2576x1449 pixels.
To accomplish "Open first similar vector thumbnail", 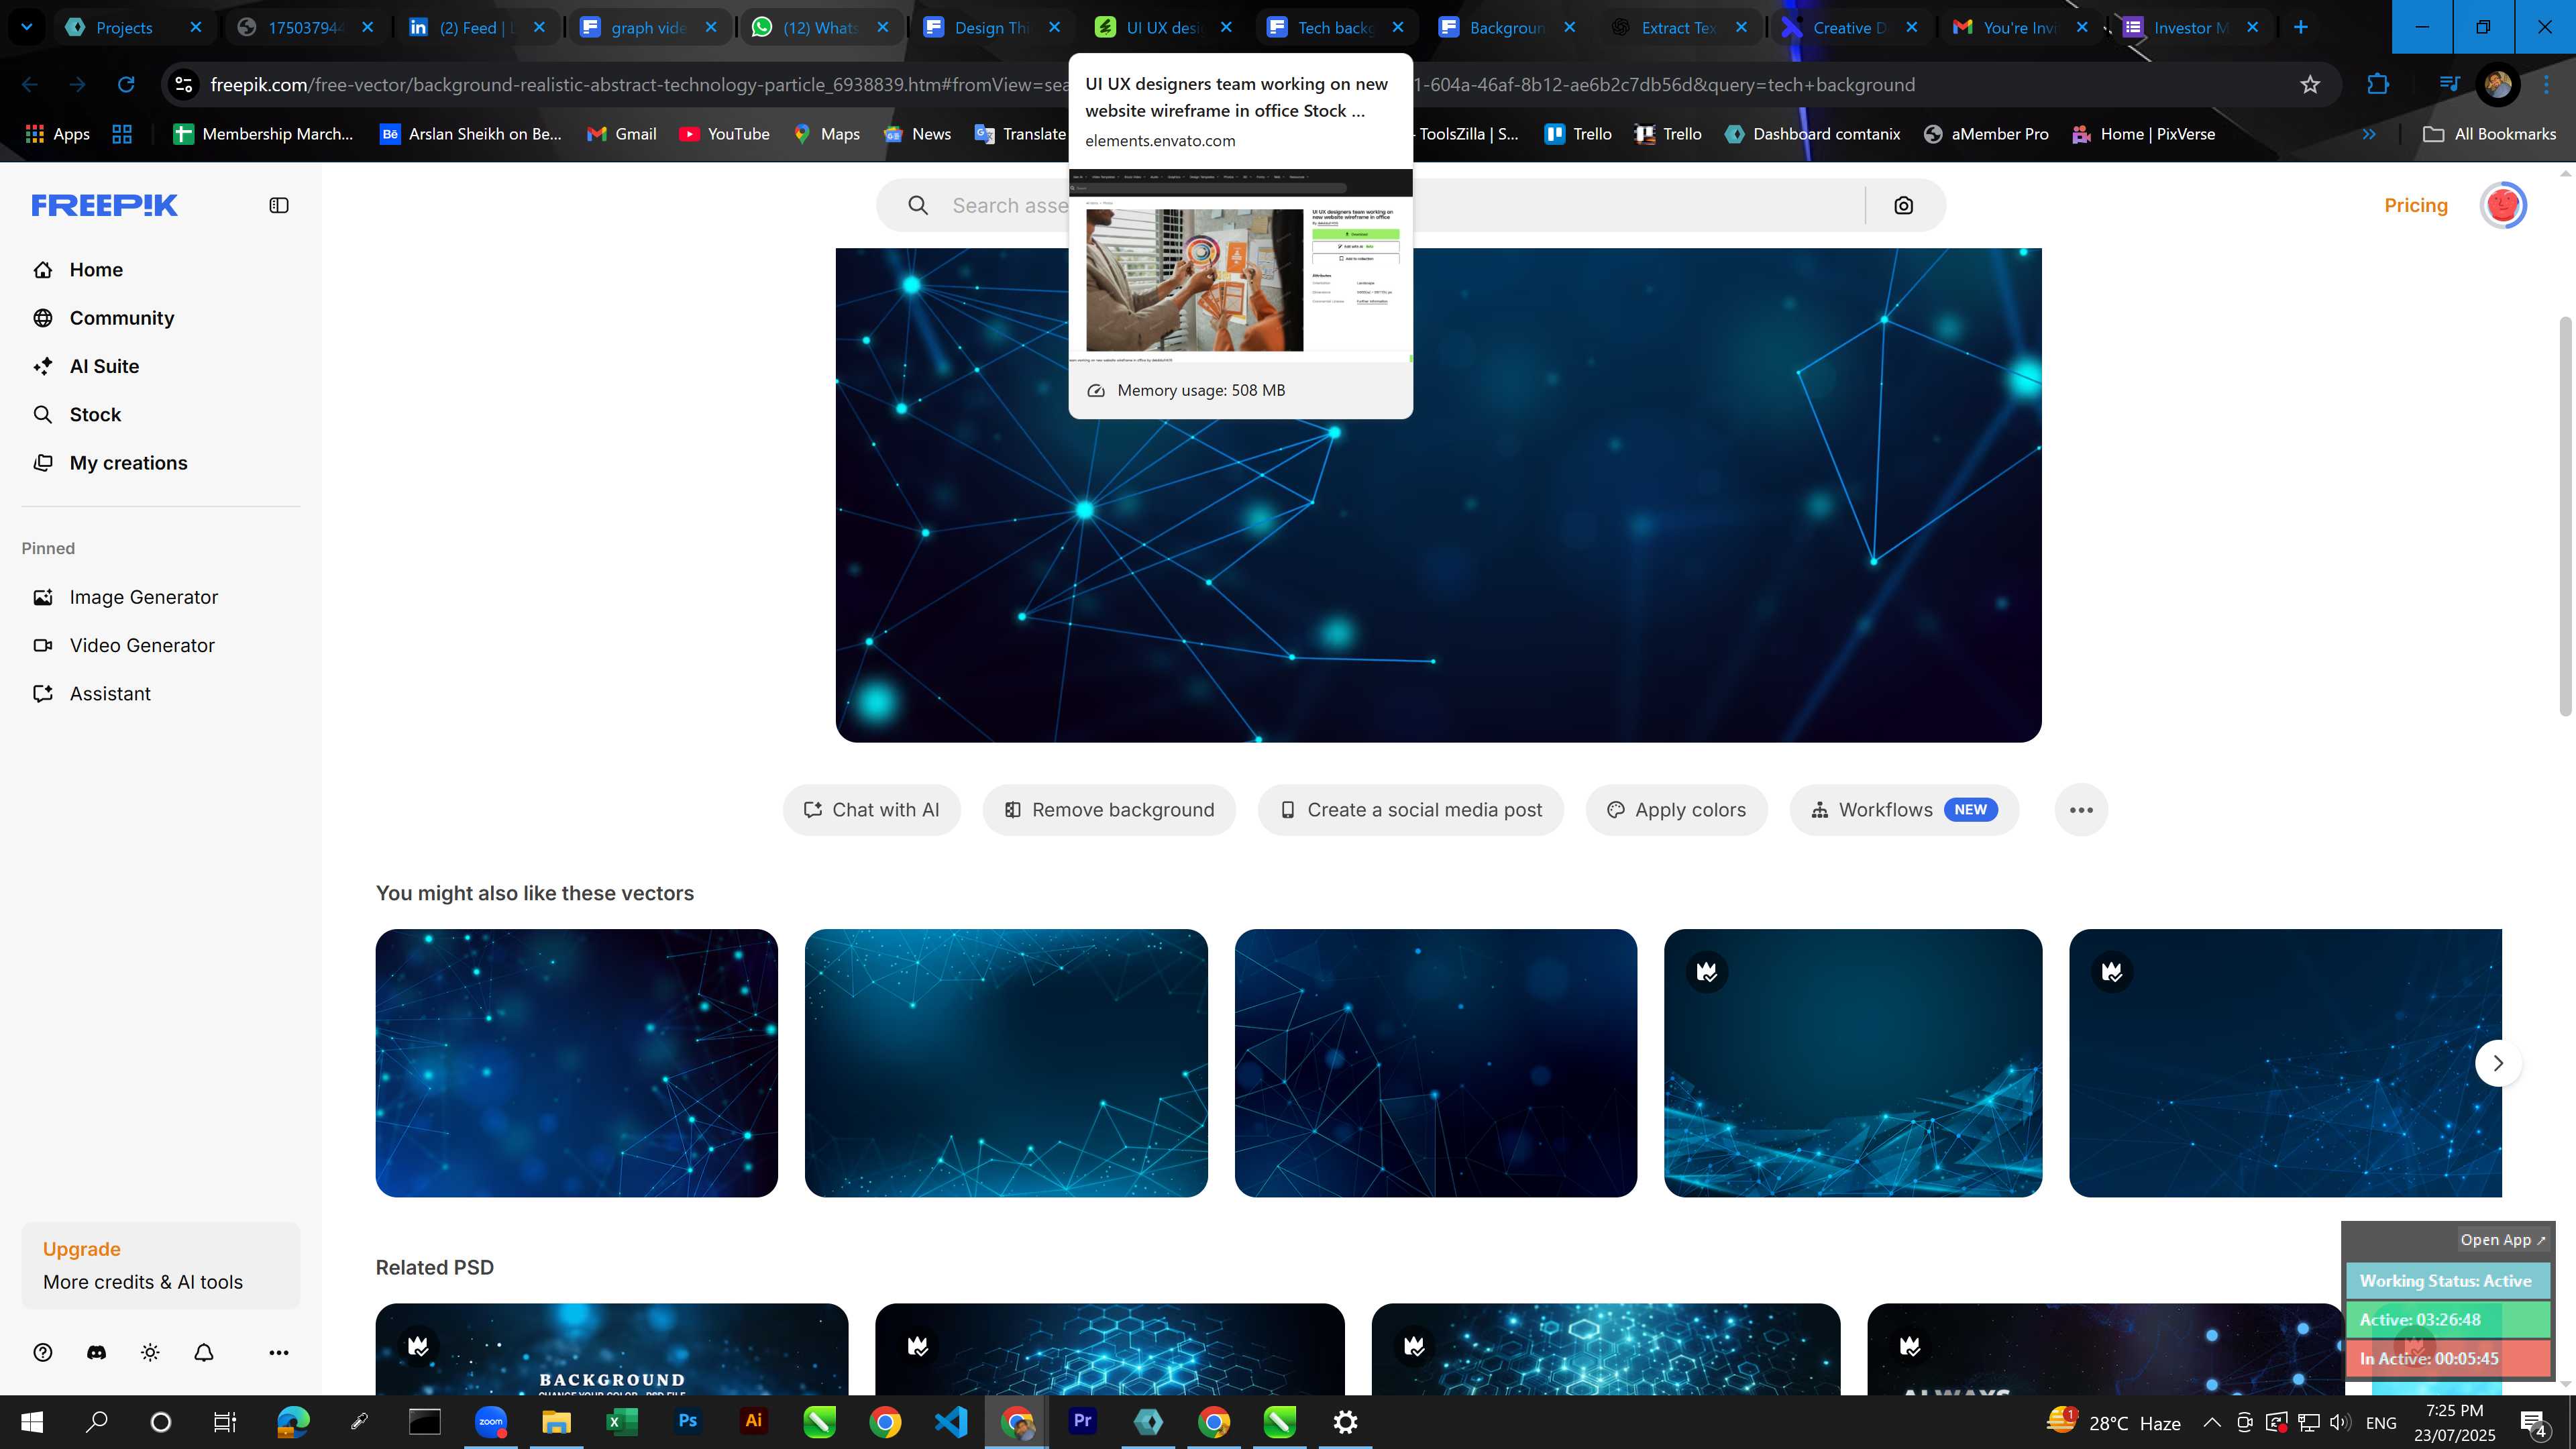I will coord(577,1063).
